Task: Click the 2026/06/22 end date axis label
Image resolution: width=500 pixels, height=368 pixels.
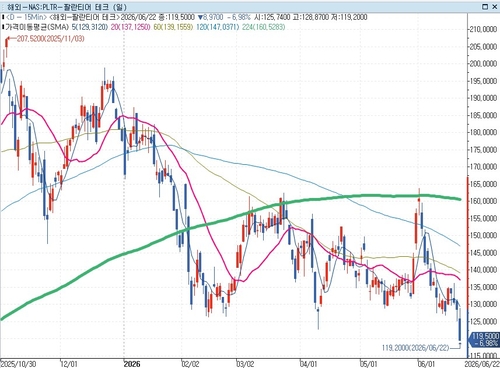Action: 482,363
